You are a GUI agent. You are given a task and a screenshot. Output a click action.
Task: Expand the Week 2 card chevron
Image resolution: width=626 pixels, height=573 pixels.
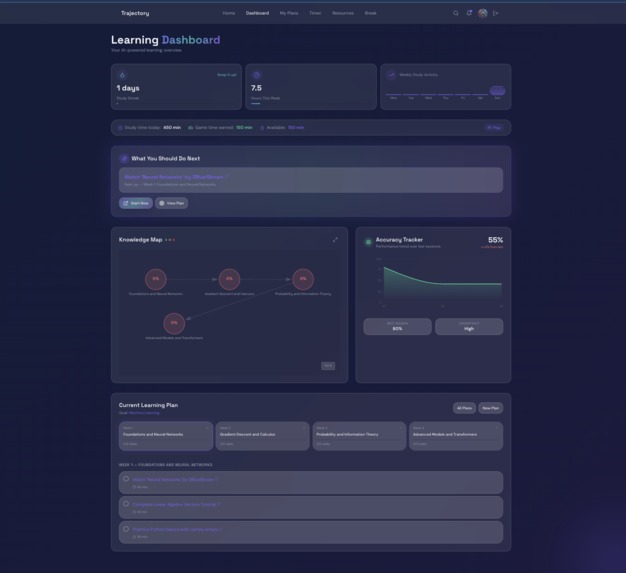(304, 428)
